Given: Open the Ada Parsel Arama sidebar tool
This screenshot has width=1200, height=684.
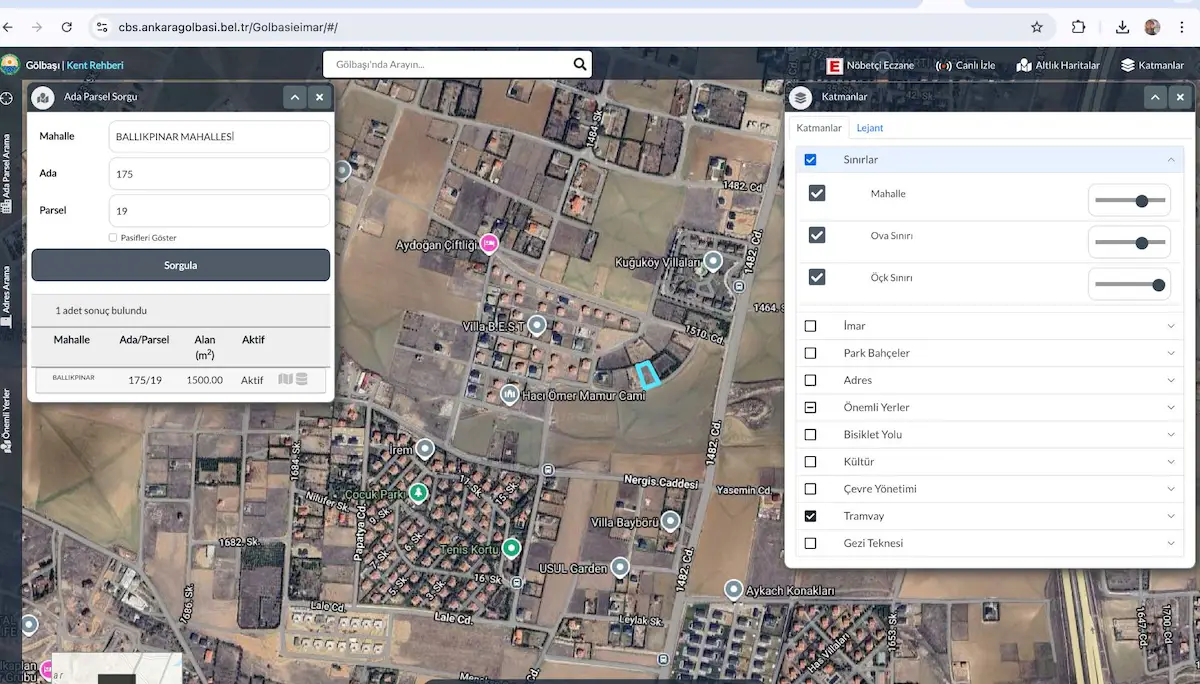Looking at the screenshot, I should click(x=6, y=173).
